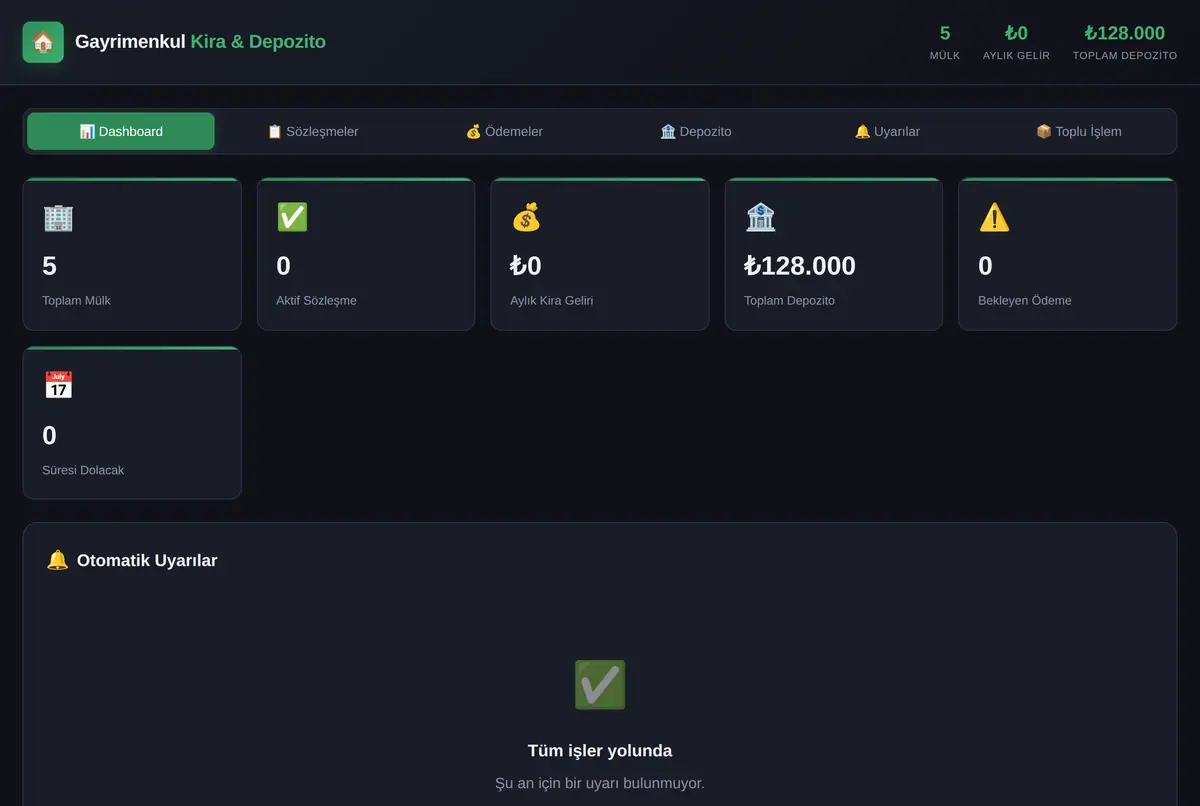Show the Uyarılar tab
The width and height of the screenshot is (1200, 806).
[x=887, y=131]
